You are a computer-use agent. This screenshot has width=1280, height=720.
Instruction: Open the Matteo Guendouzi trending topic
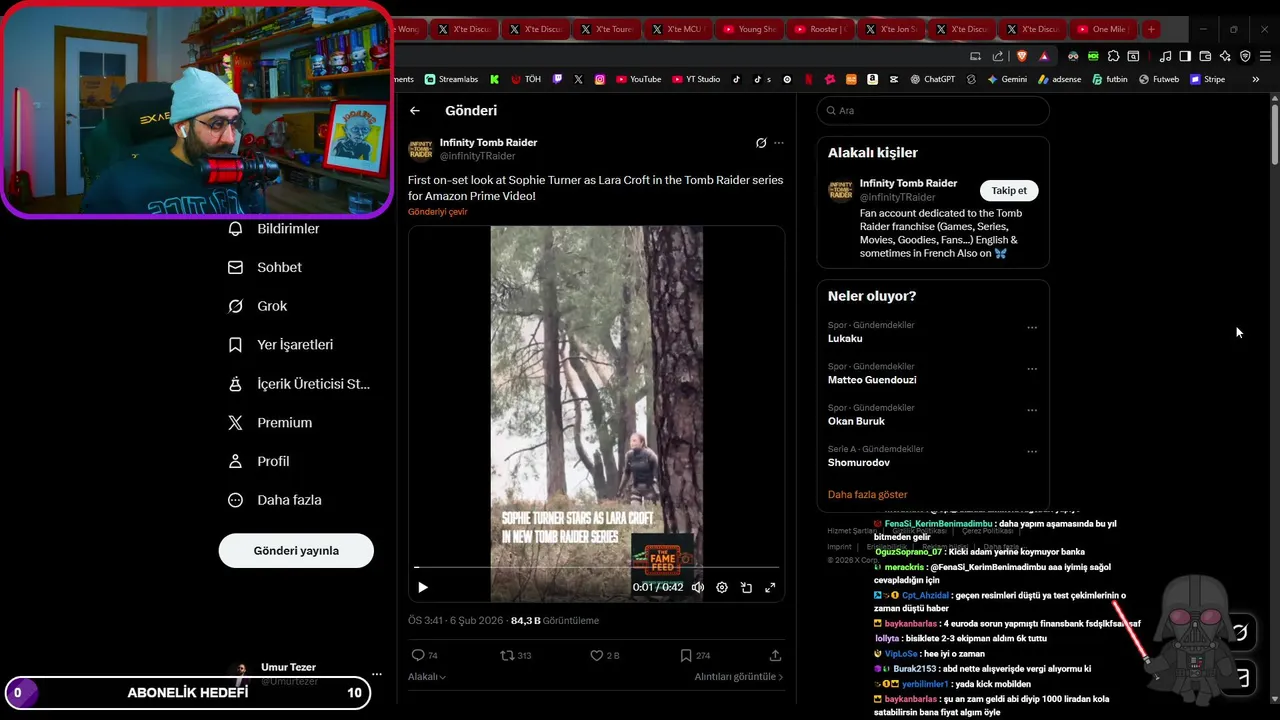click(x=872, y=380)
